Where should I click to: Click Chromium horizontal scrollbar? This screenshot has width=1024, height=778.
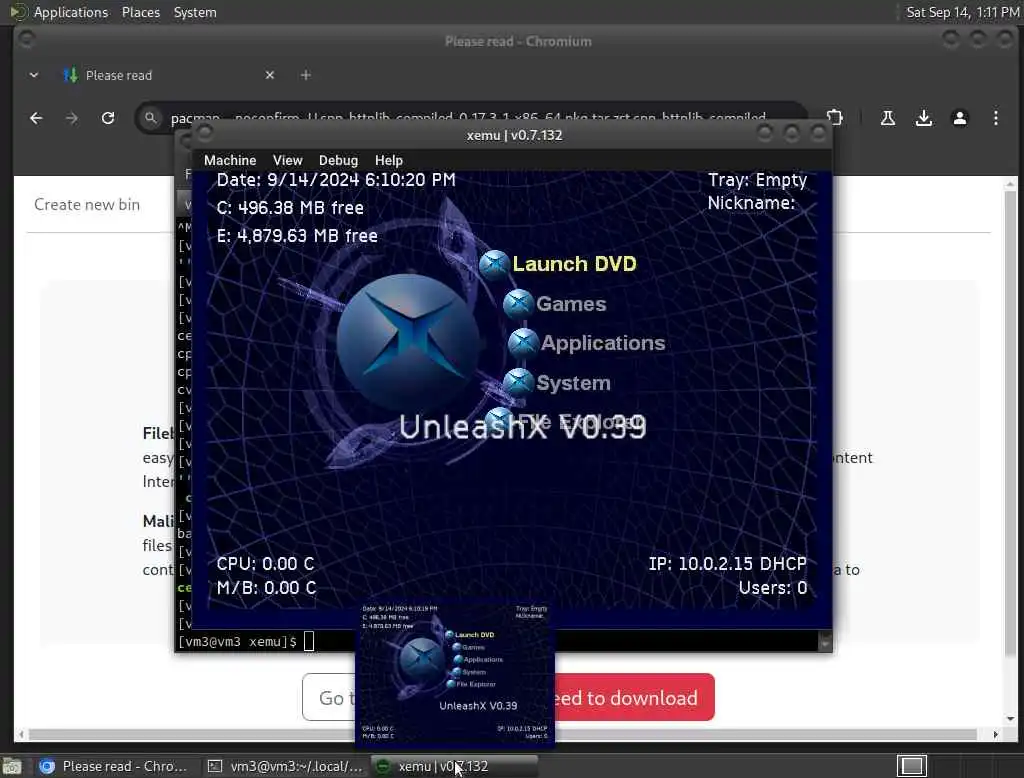[x=503, y=734]
